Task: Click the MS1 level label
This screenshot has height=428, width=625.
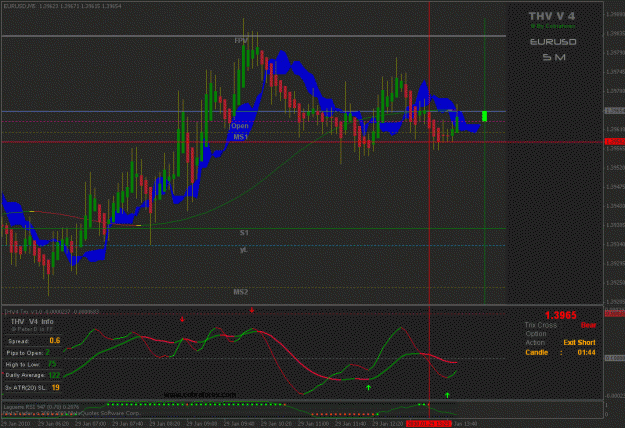Action: [241, 137]
